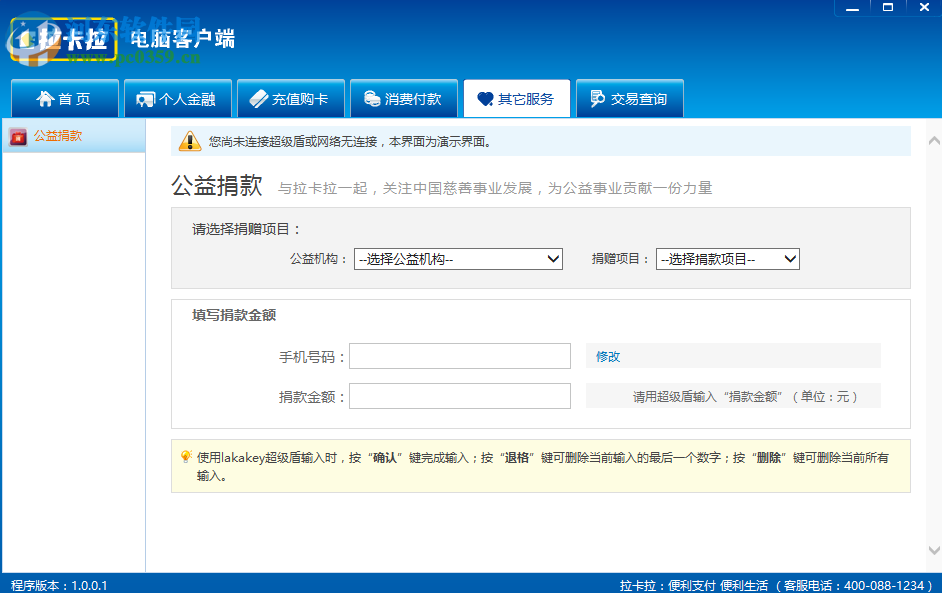Click the warning triangle icon
The width and height of the screenshot is (942, 593).
coord(190,141)
